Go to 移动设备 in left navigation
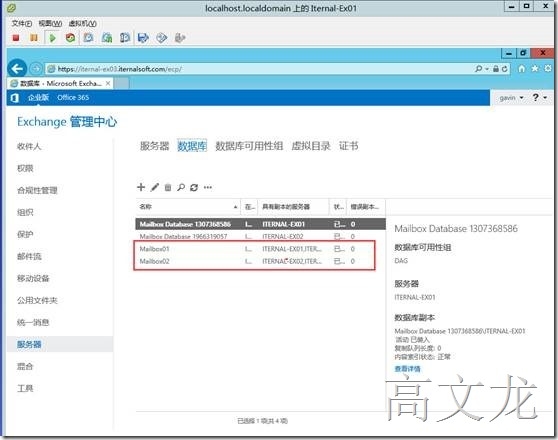The width and height of the screenshot is (558, 440). [x=33, y=278]
